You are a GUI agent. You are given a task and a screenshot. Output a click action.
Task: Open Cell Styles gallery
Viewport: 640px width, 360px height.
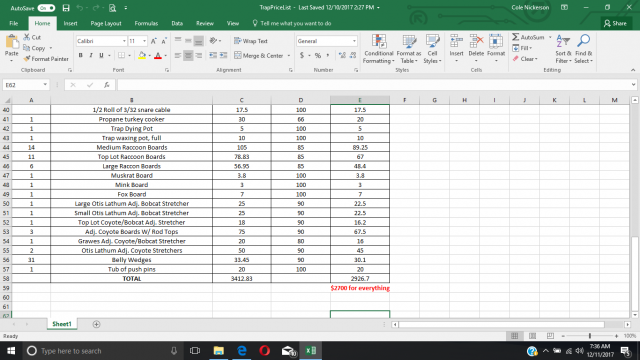(432, 49)
